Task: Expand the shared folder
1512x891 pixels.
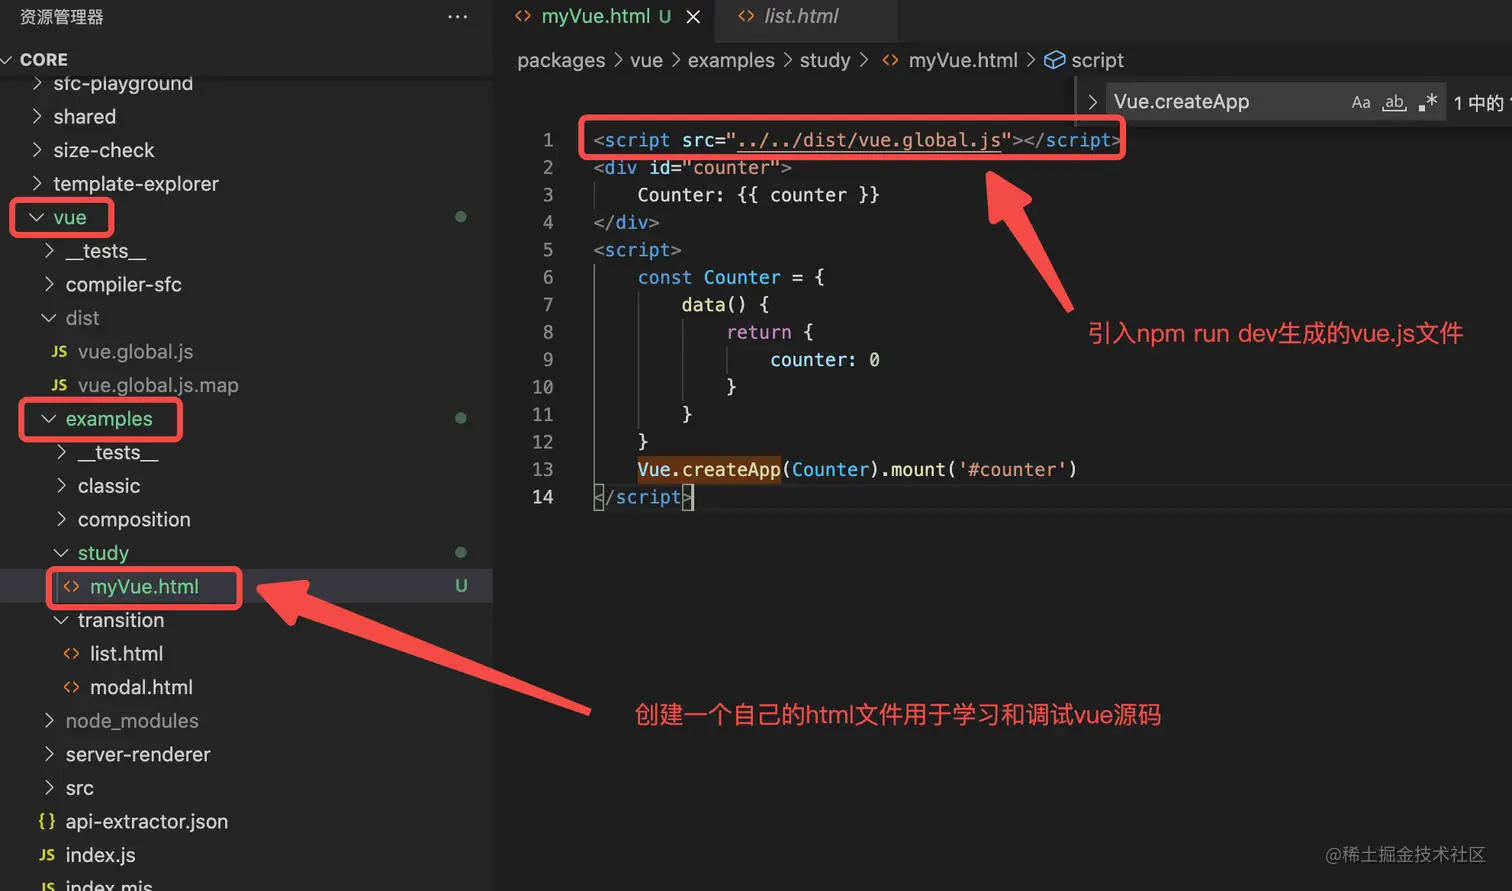Action: [x=84, y=117]
